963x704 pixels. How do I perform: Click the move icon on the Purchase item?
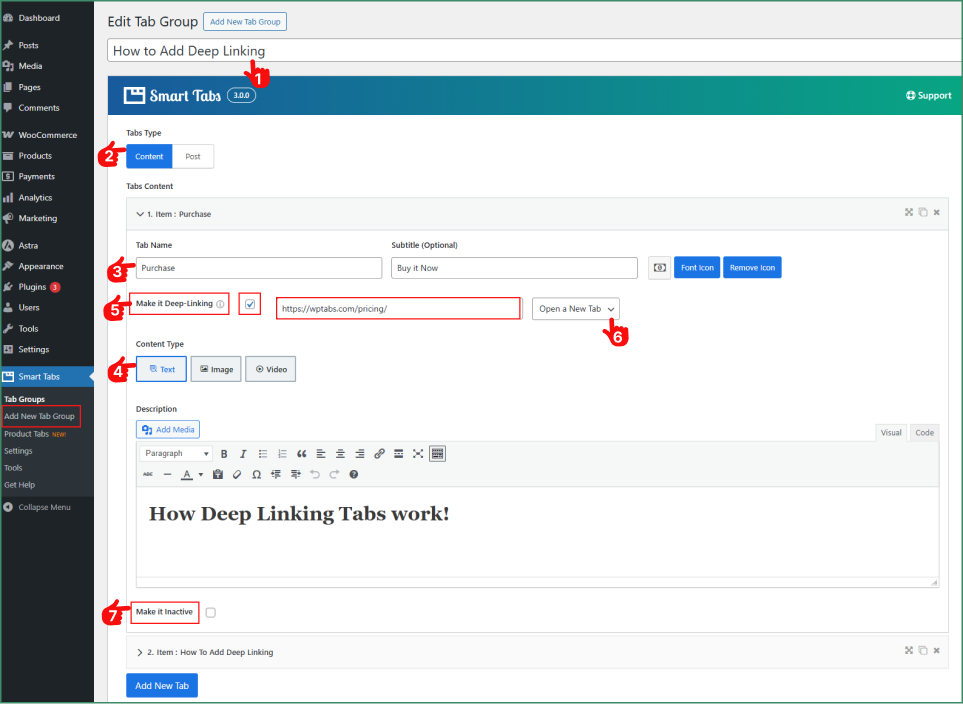point(909,212)
